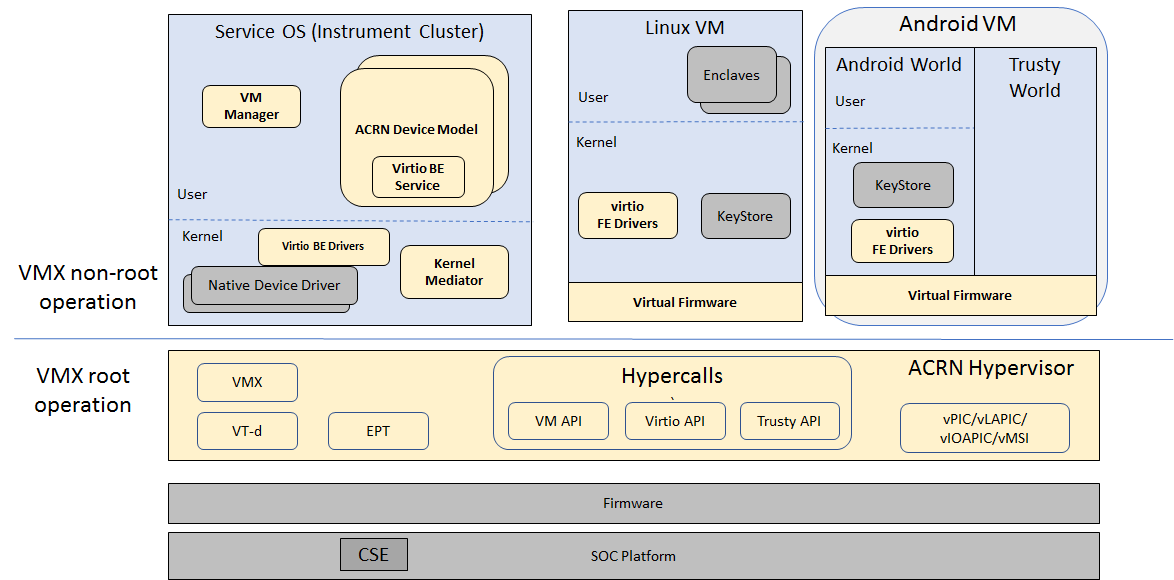The width and height of the screenshot is (1174, 580).
Task: Select the Trusty API box
Action: [789, 421]
